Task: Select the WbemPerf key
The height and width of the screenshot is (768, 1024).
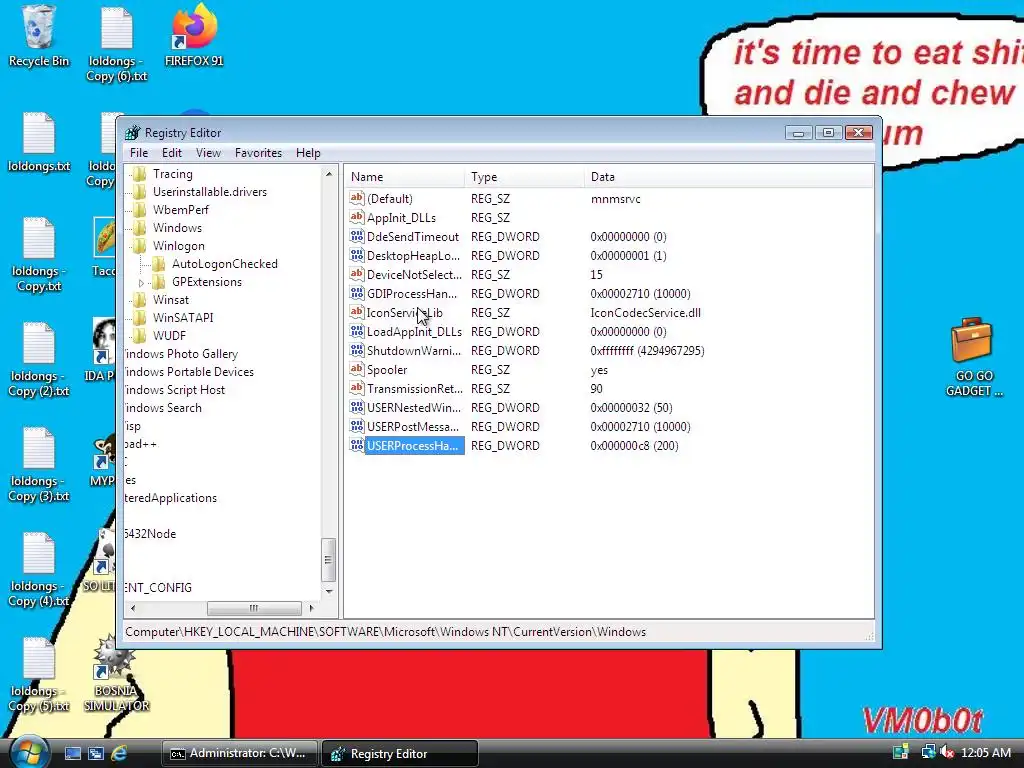Action: [181, 210]
